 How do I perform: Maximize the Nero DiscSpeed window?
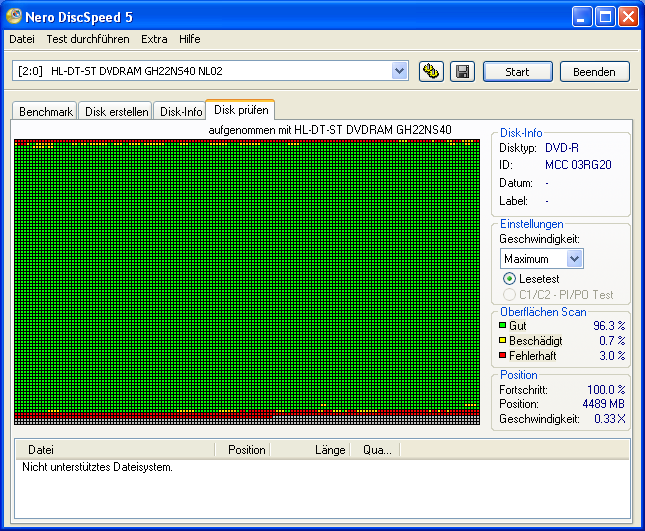[605, 17]
